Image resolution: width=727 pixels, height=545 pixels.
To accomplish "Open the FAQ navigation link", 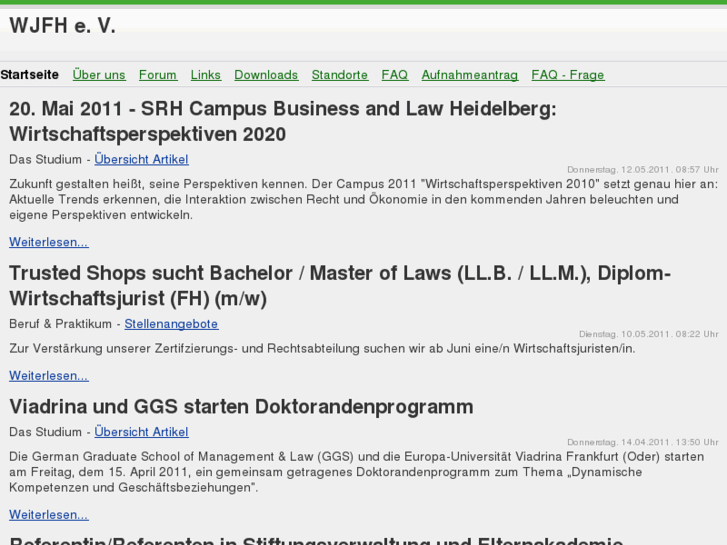I will tap(395, 75).
